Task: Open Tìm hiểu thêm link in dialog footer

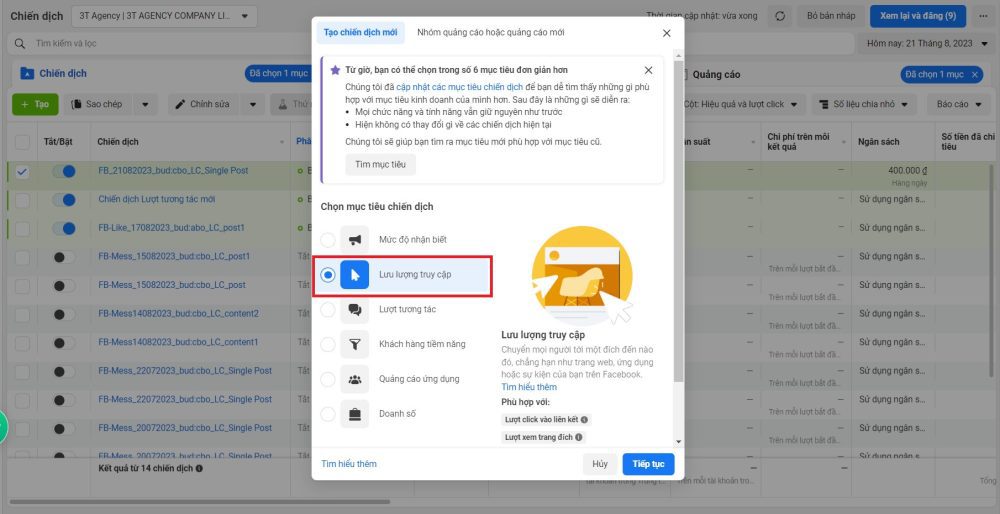Action: (x=349, y=464)
